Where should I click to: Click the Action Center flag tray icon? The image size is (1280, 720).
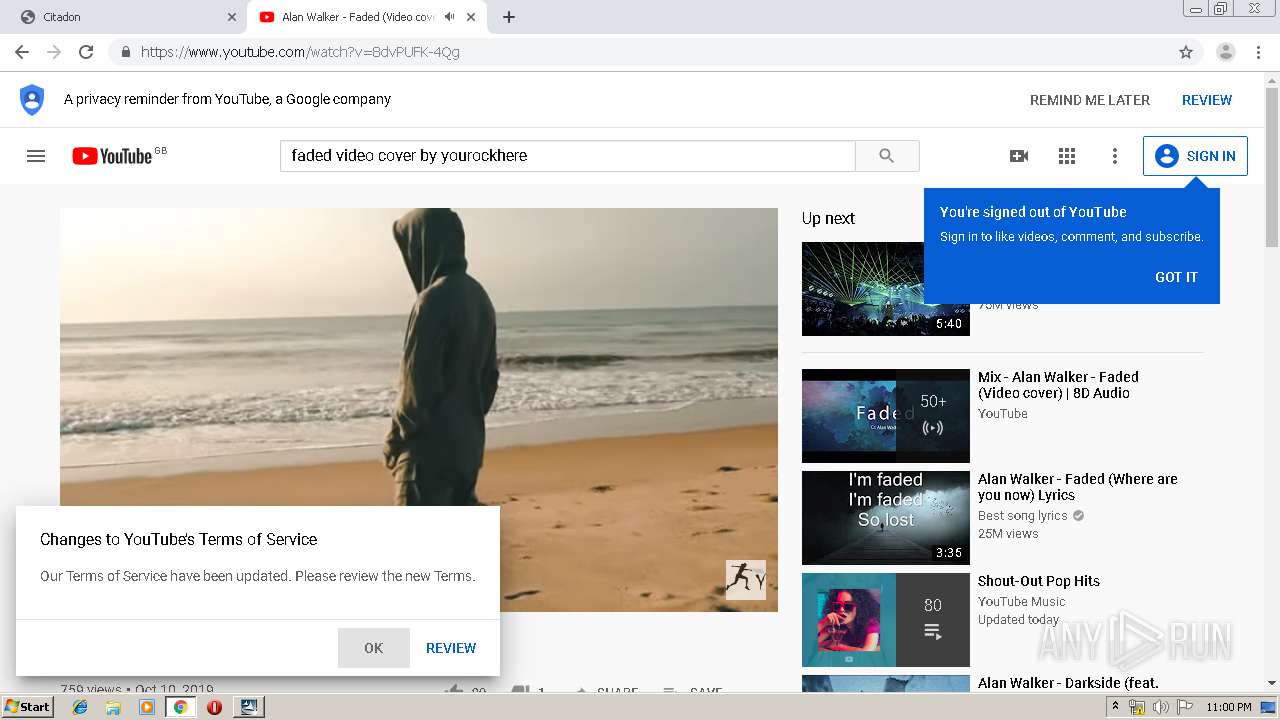[x=1184, y=707]
